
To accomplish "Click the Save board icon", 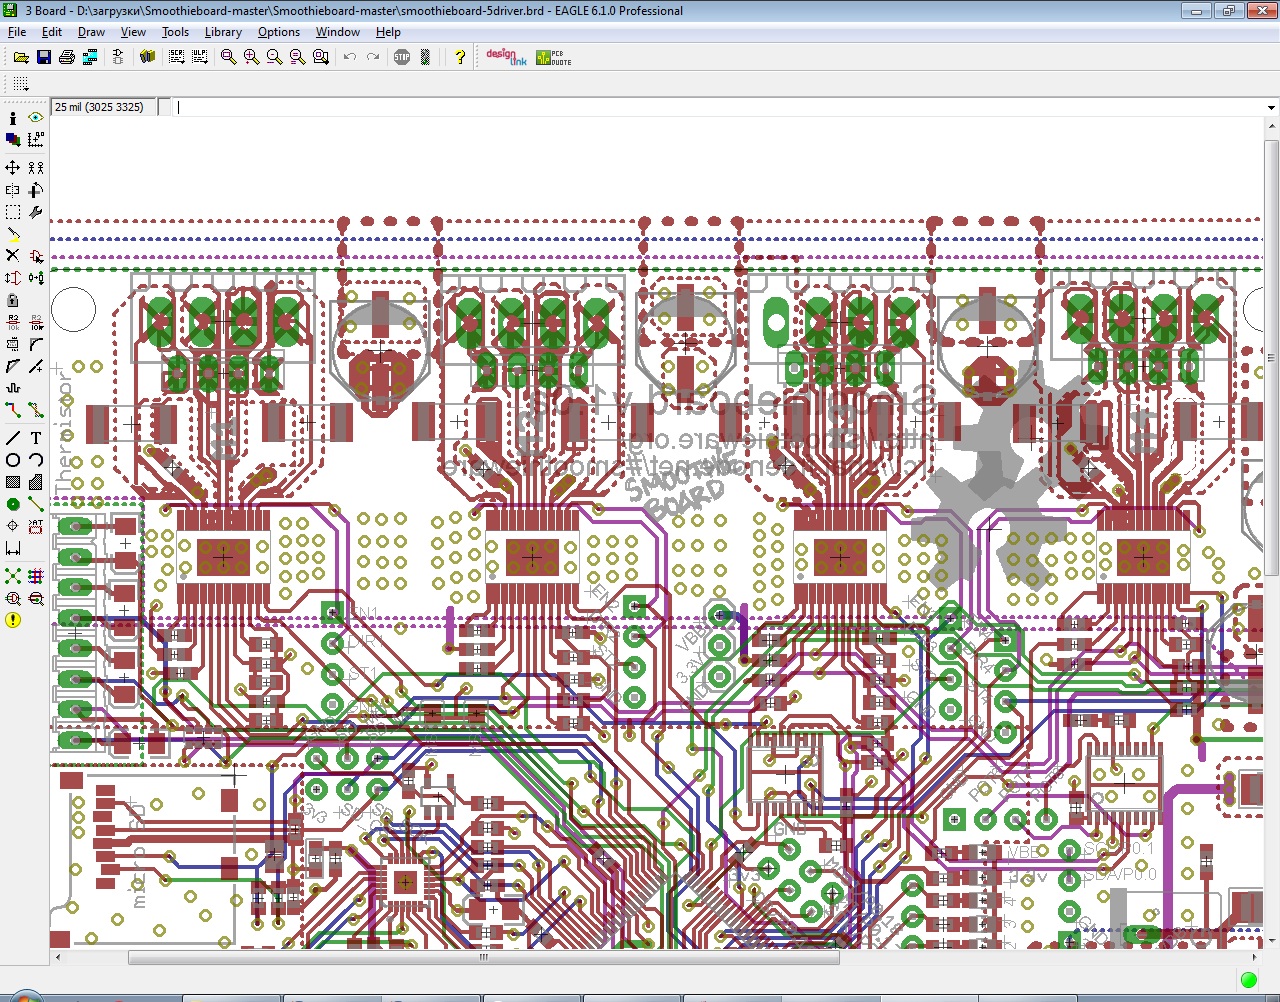I will coord(44,57).
